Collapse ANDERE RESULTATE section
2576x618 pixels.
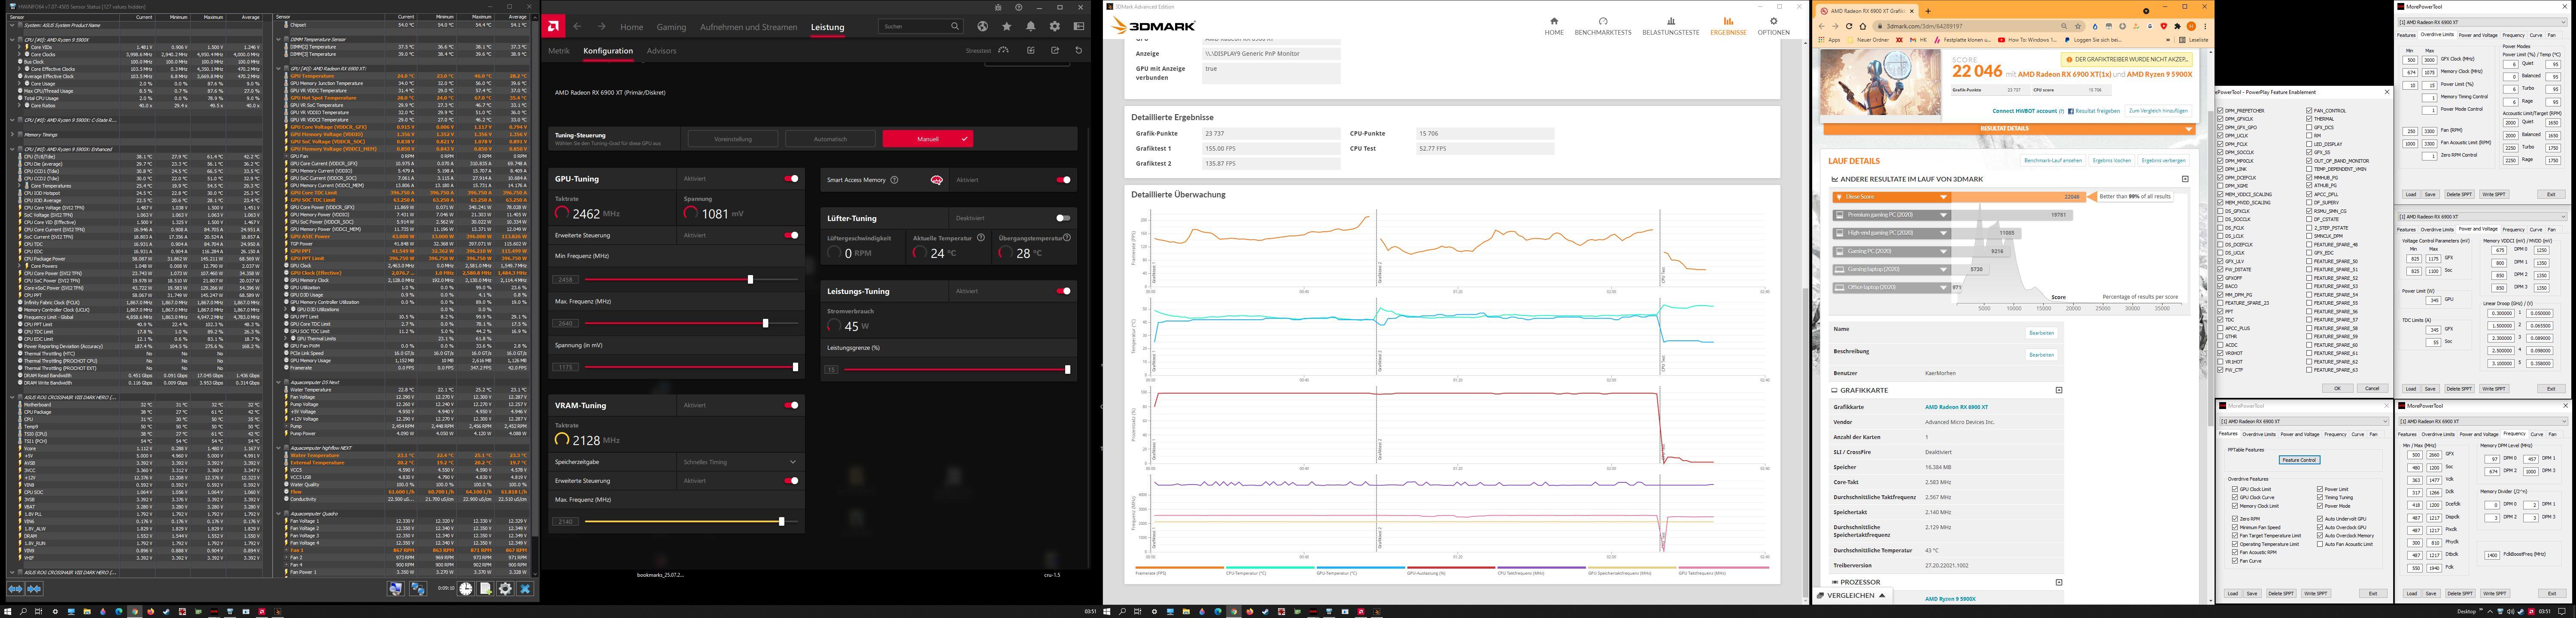[2185, 179]
